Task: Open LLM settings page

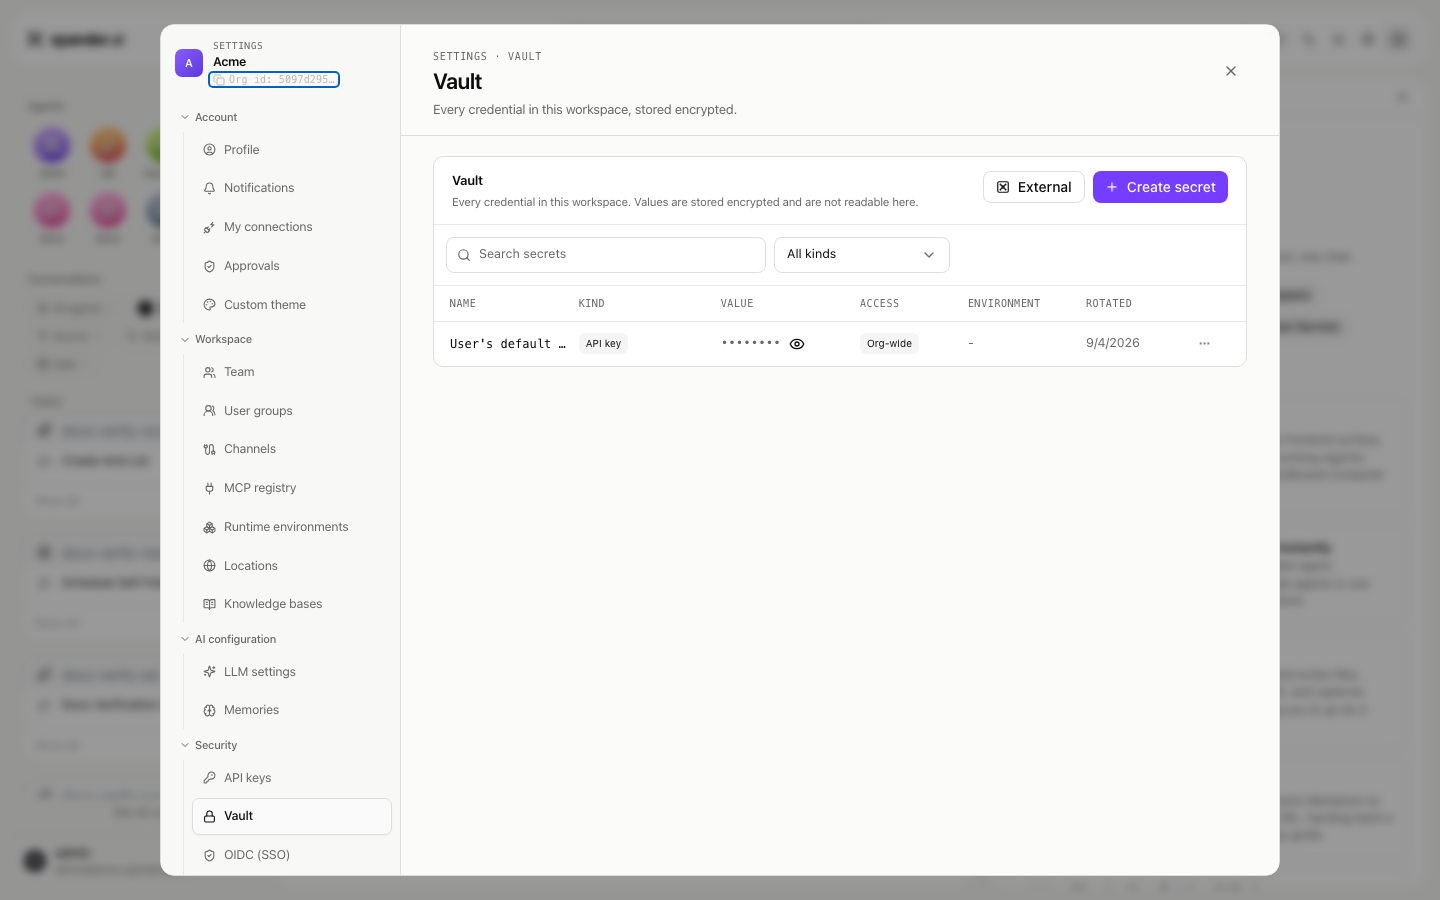Action: [292, 672]
